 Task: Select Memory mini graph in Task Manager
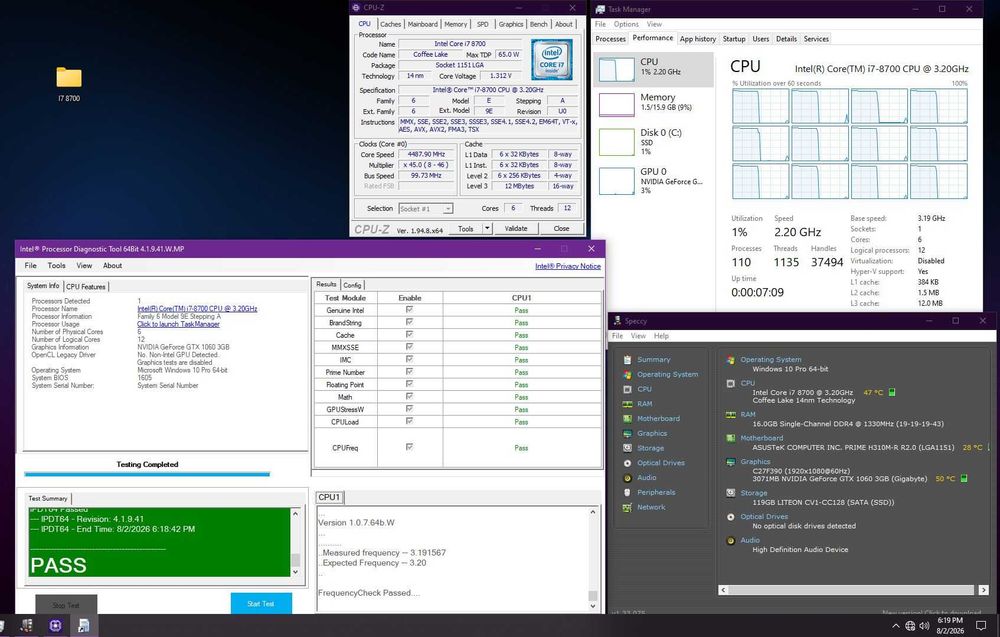[617, 105]
